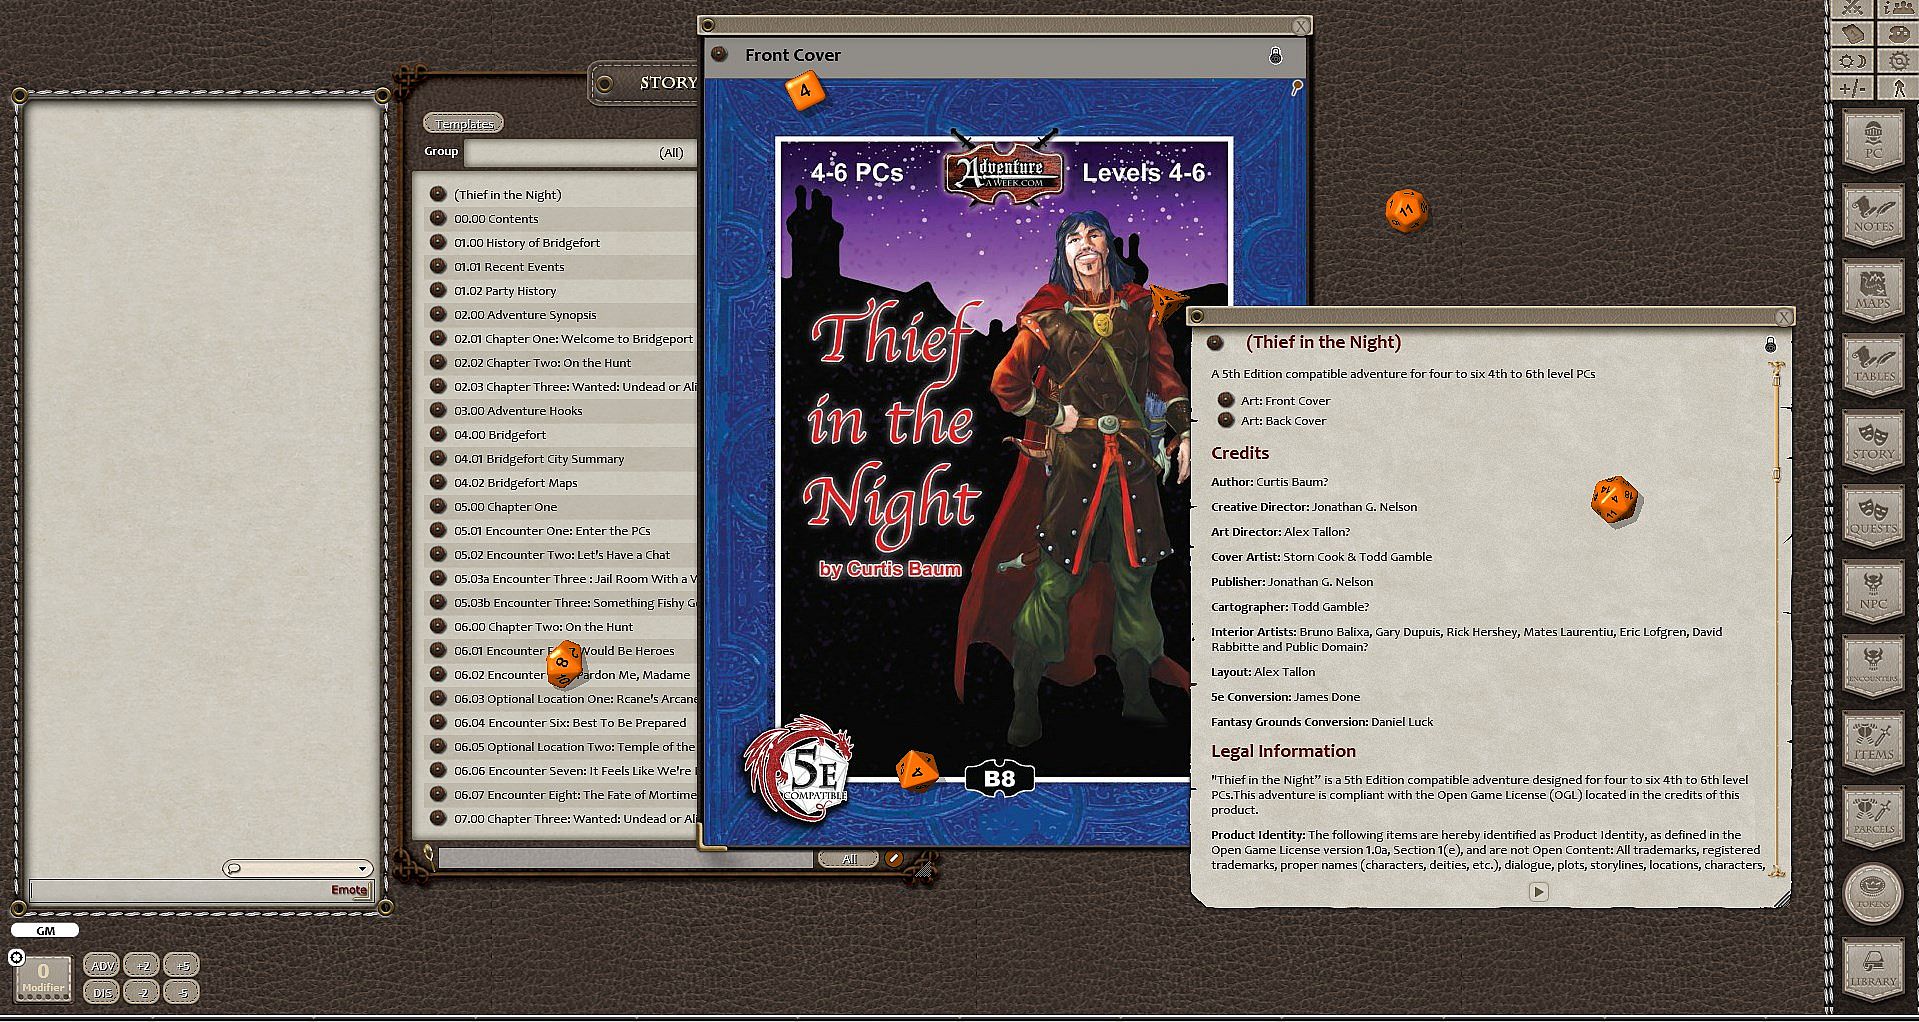This screenshot has width=1919, height=1022.
Task: Open the plus/minus modifiers icon
Action: click(1852, 88)
